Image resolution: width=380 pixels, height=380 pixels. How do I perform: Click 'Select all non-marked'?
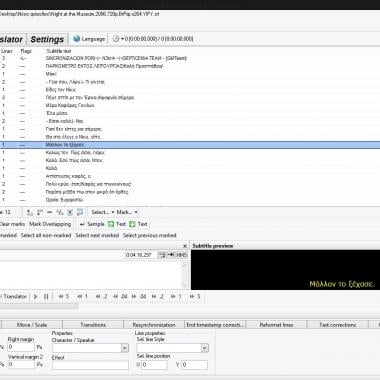(x=46, y=235)
